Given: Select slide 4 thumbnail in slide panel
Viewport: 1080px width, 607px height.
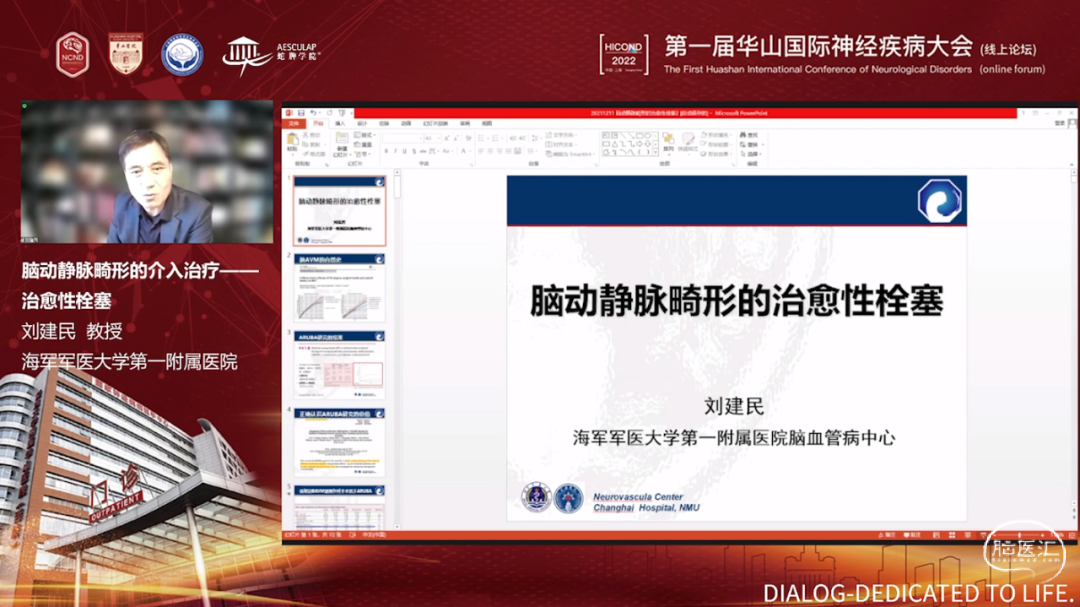Looking at the screenshot, I should [340, 443].
